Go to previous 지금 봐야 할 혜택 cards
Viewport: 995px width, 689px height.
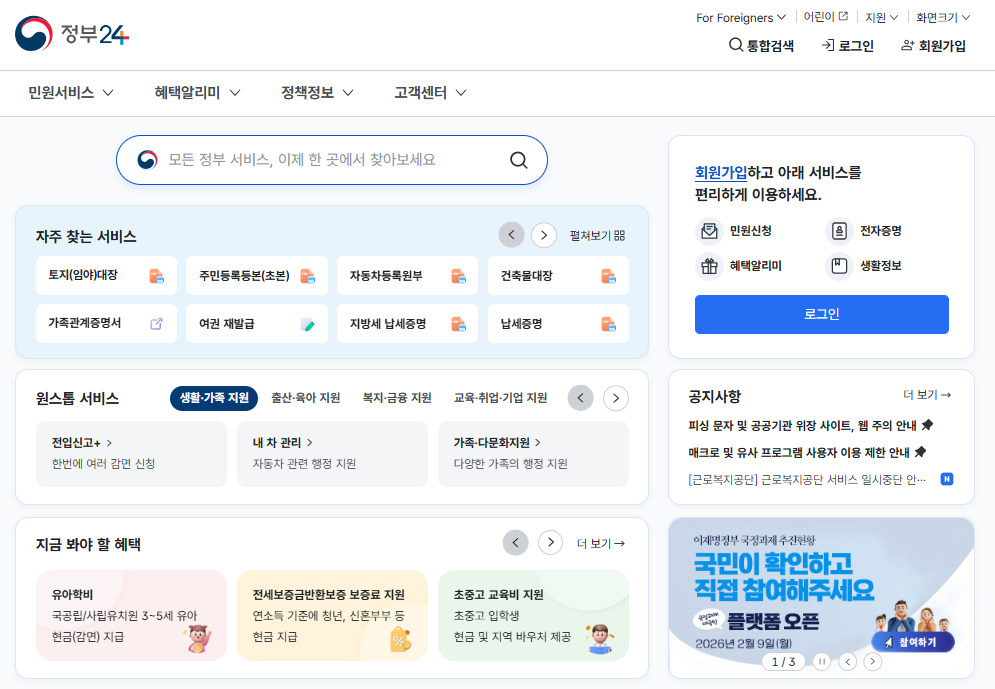(515, 542)
